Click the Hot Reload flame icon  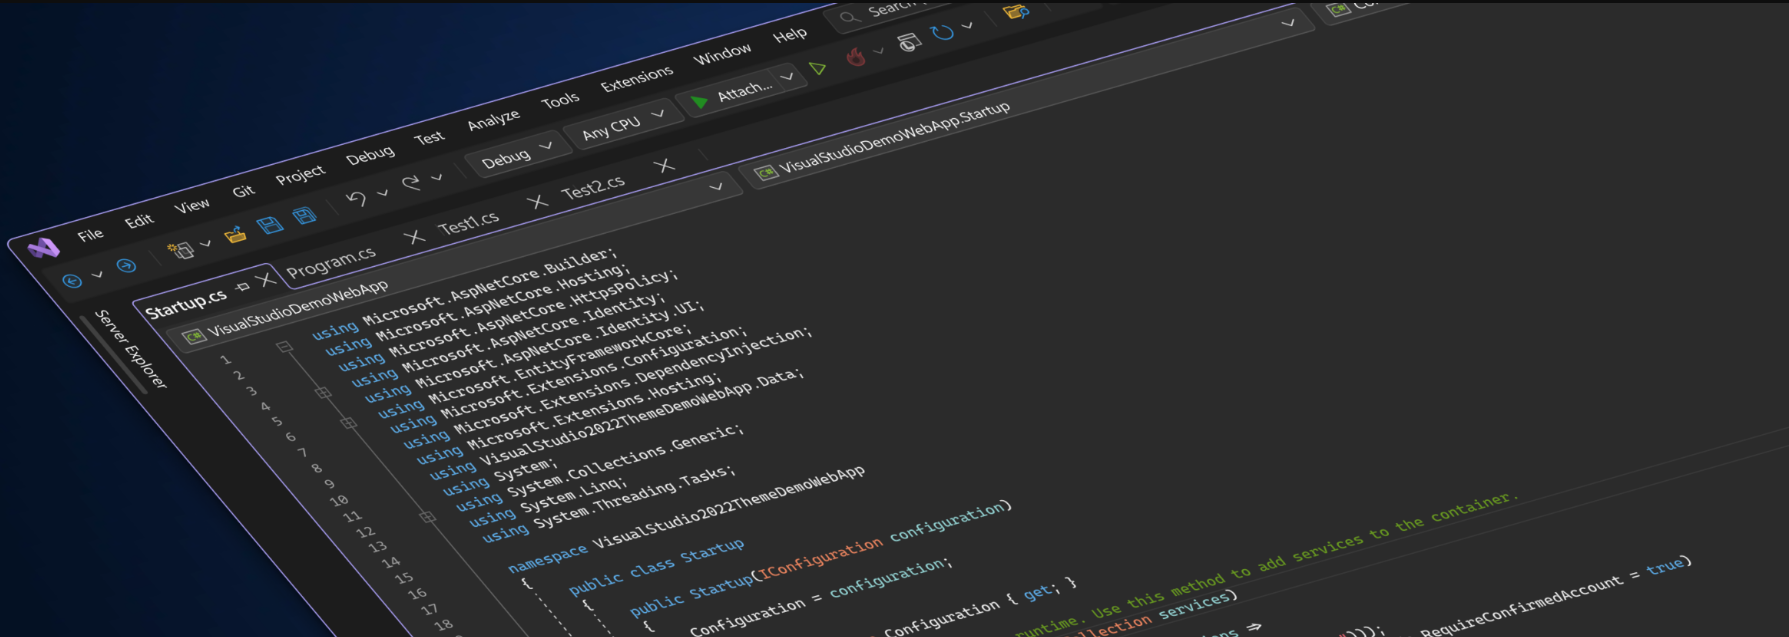pyautogui.click(x=855, y=57)
